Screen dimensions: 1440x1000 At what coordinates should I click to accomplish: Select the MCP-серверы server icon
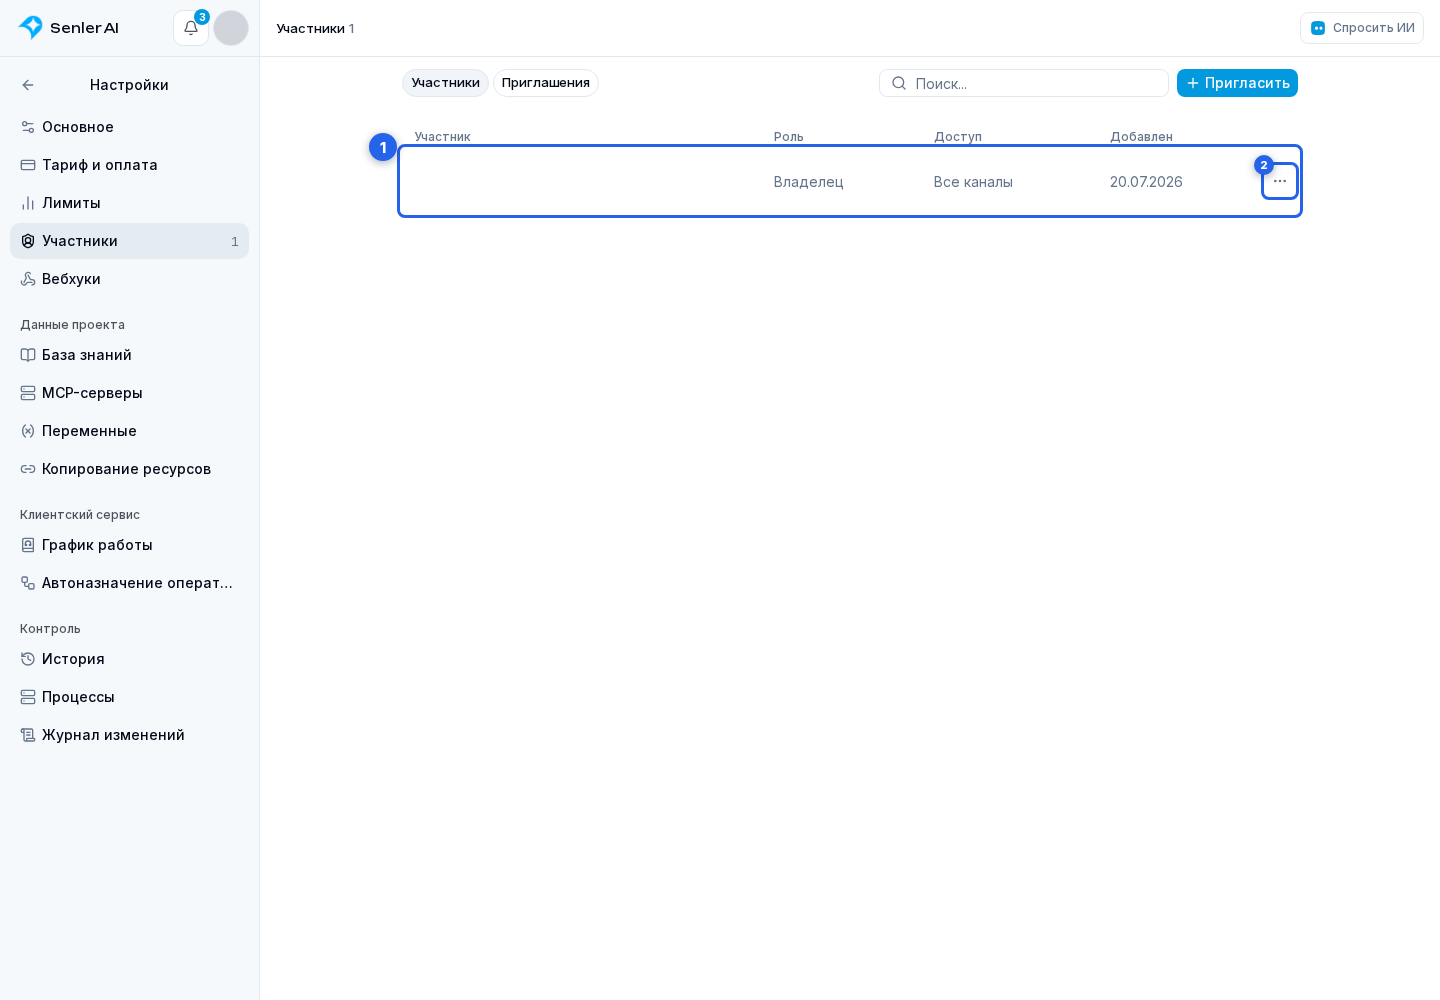pos(28,393)
